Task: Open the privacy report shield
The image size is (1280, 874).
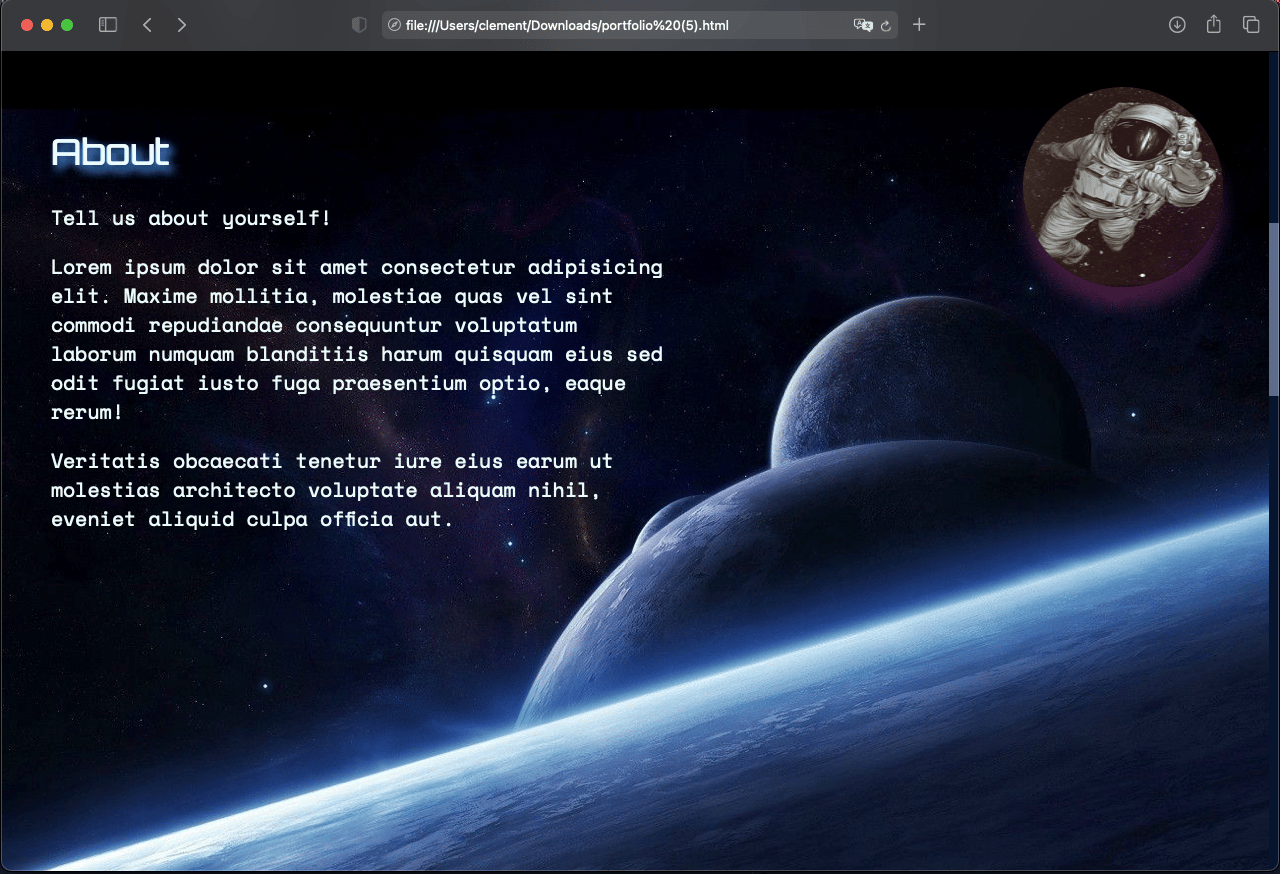Action: [x=360, y=25]
